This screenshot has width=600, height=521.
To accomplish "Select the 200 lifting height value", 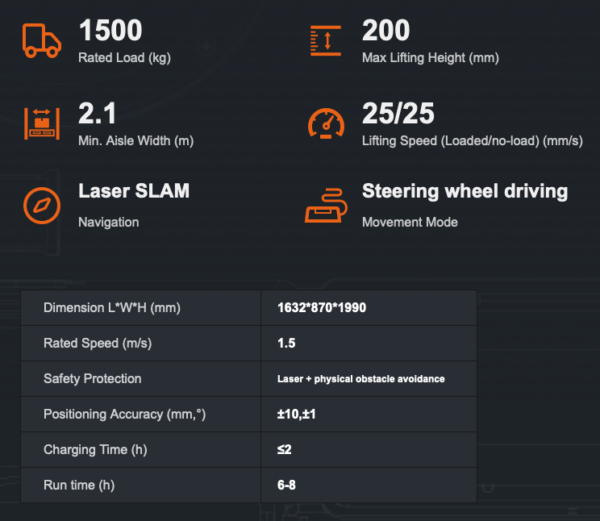I will pos(386,30).
